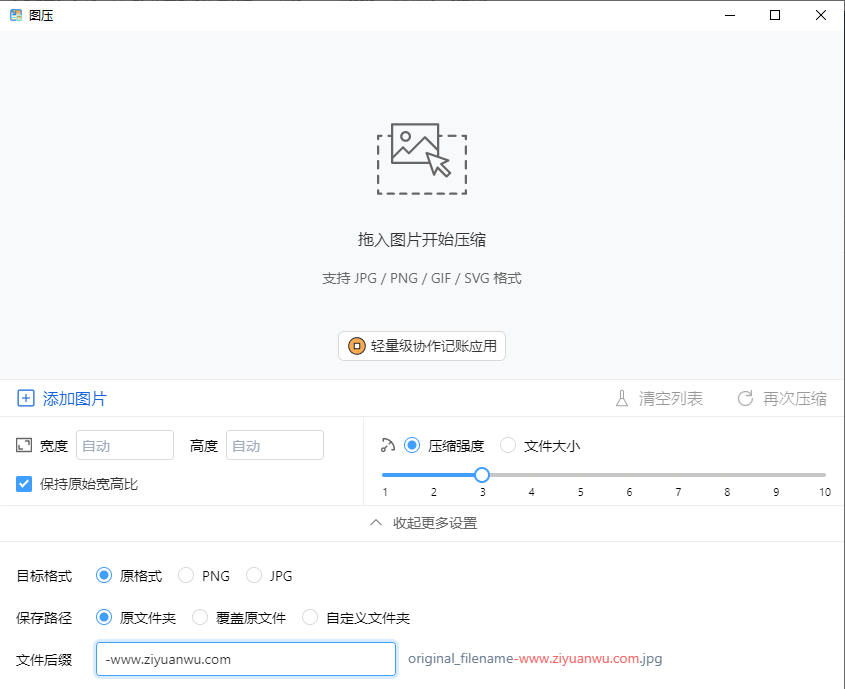Select PNG as the target format
This screenshot has width=845, height=689.
coord(186,575)
